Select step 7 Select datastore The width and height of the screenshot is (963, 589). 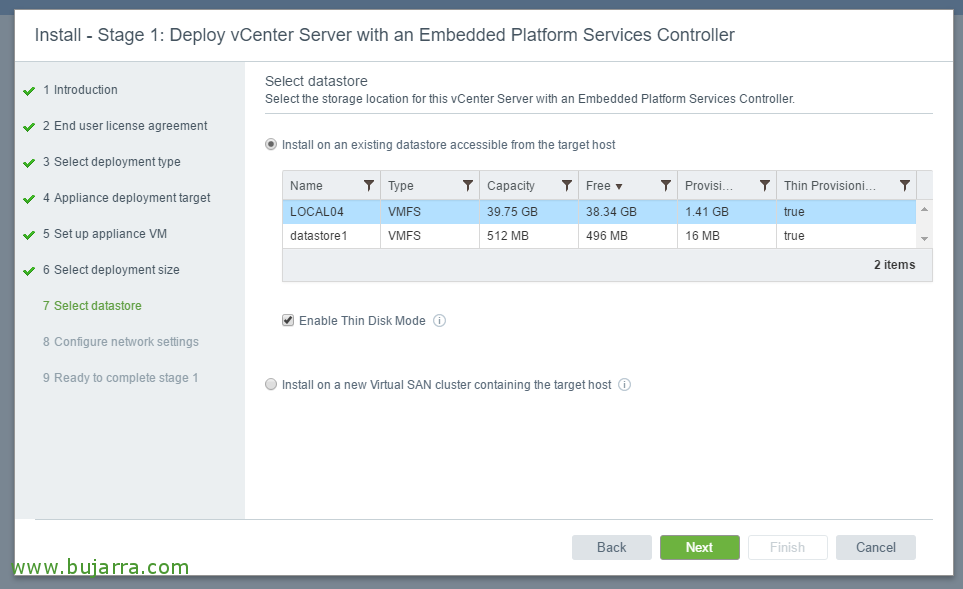[x=92, y=306]
